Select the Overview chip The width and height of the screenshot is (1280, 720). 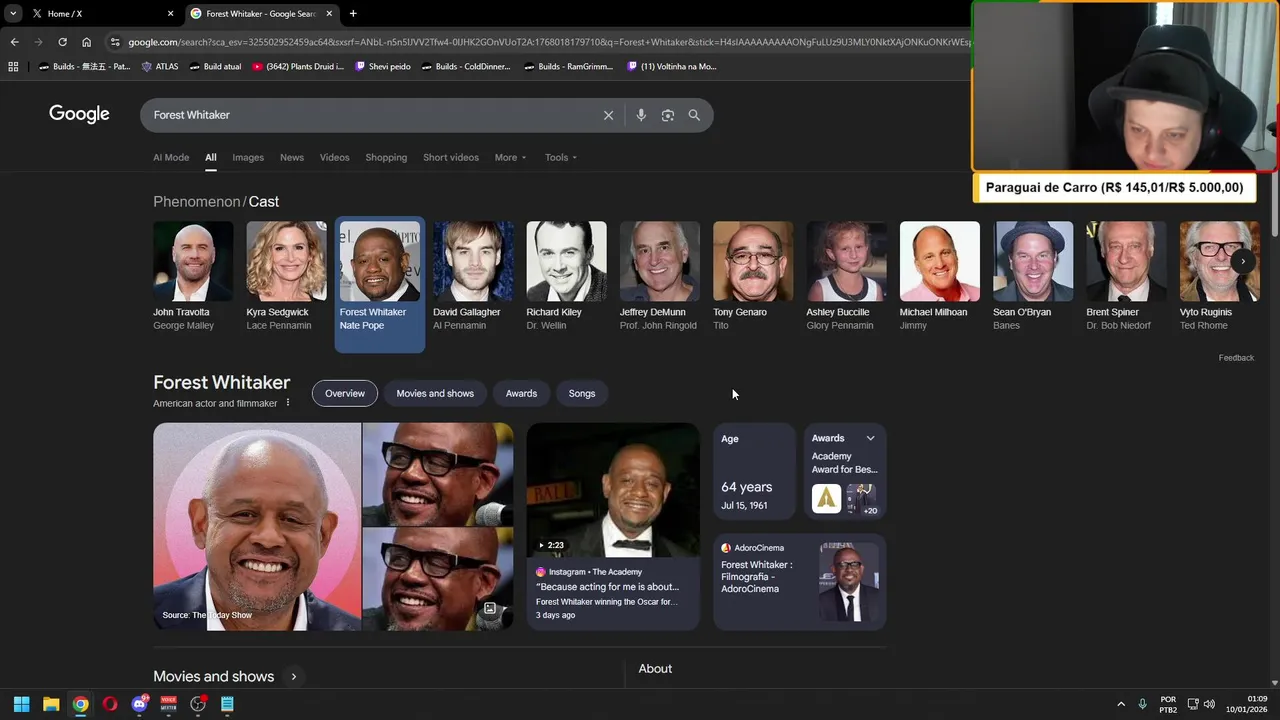tap(345, 393)
